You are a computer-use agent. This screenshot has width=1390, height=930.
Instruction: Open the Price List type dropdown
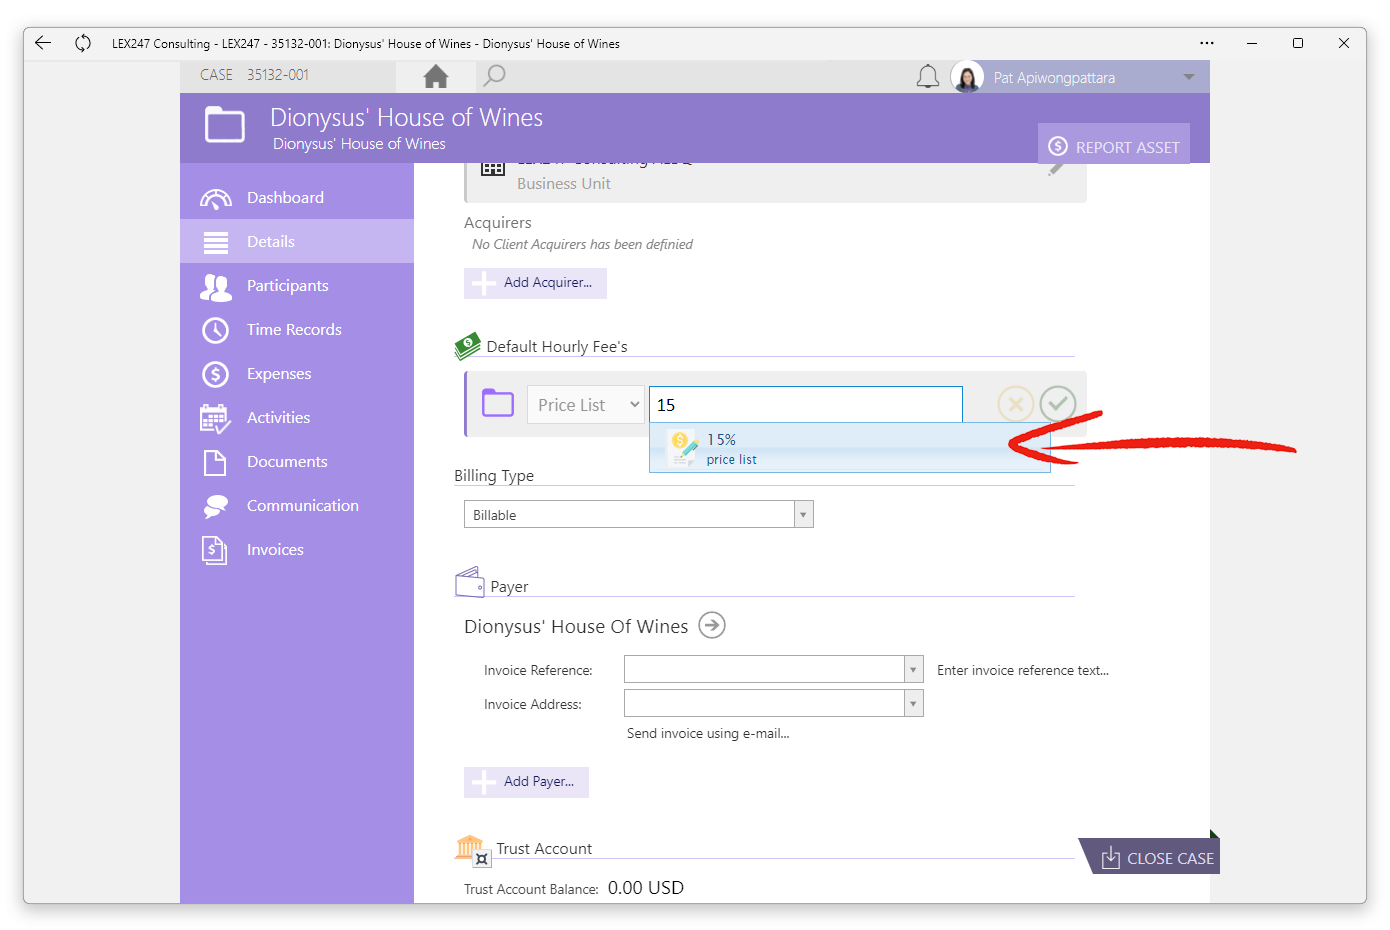click(x=586, y=405)
